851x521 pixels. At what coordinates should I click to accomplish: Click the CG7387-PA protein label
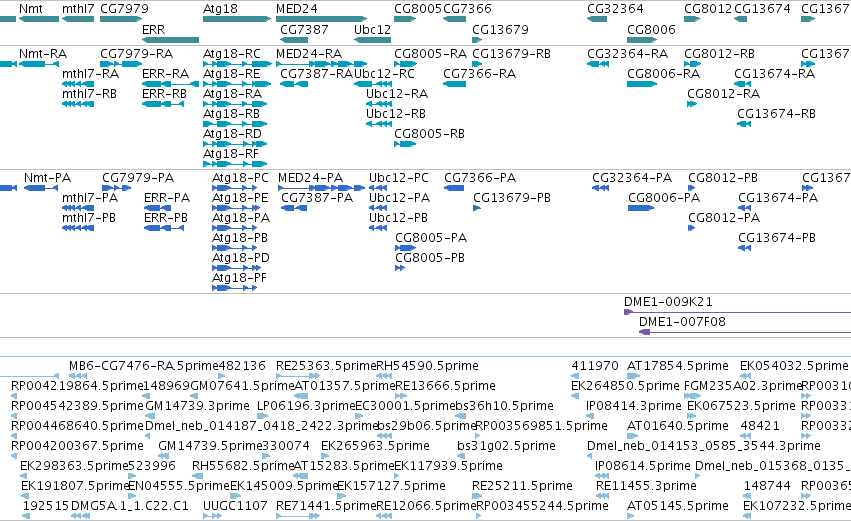point(317,198)
